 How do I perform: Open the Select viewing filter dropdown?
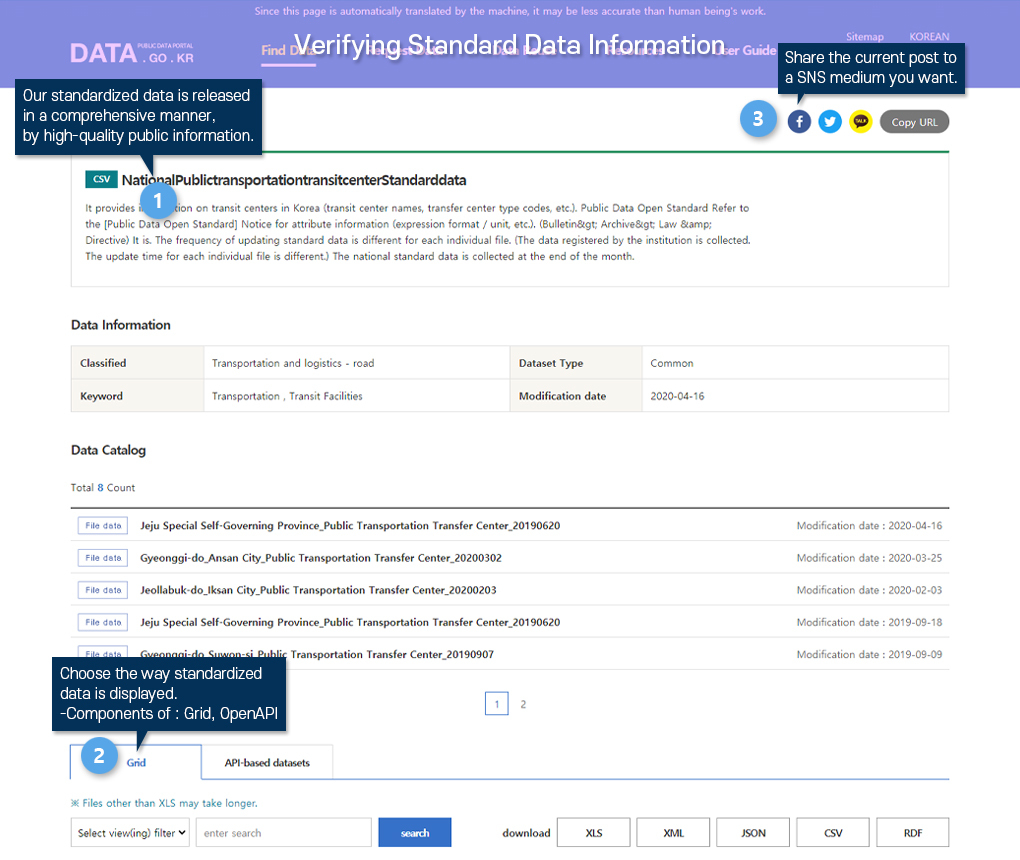(130, 833)
